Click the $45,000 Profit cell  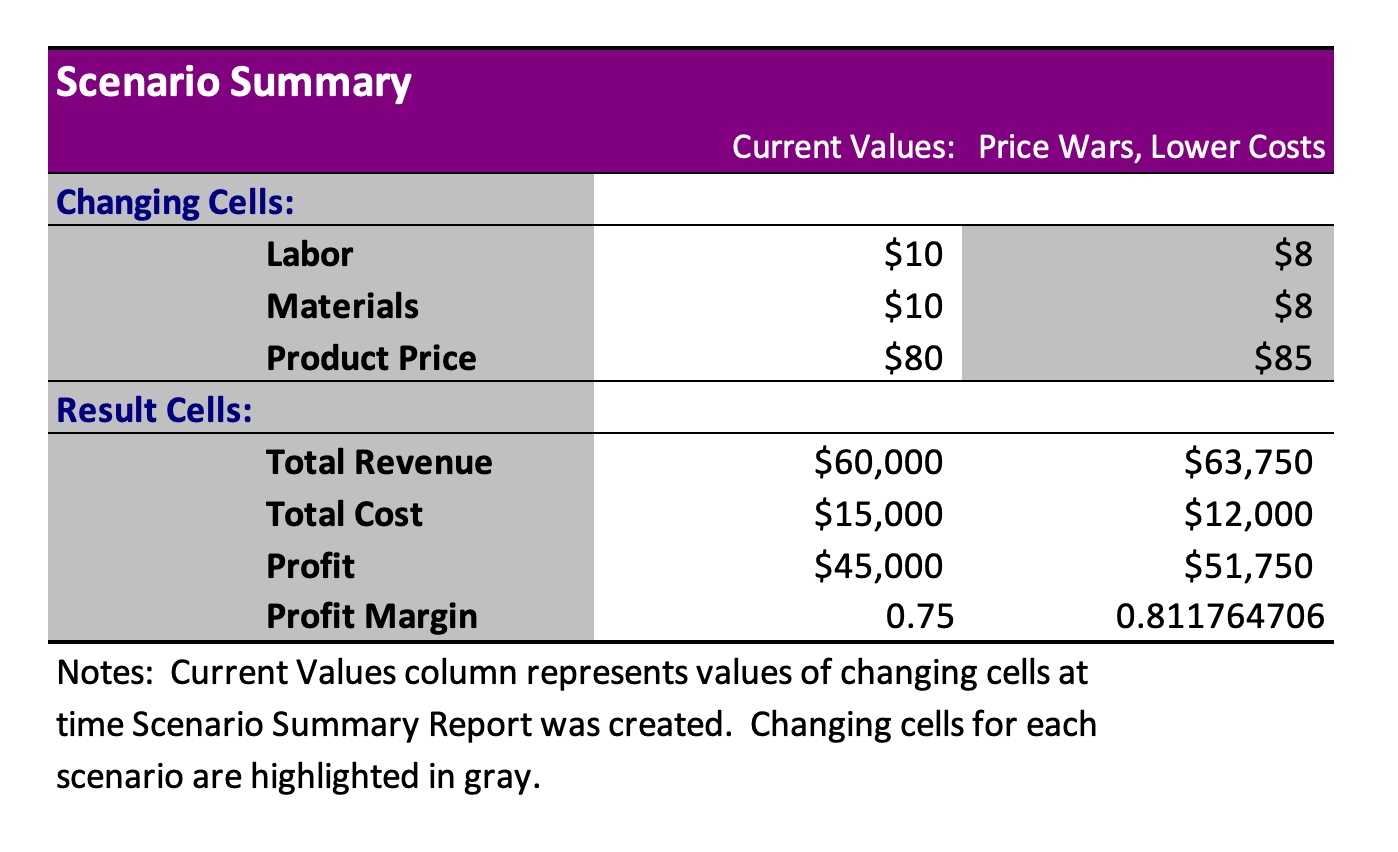click(x=878, y=566)
